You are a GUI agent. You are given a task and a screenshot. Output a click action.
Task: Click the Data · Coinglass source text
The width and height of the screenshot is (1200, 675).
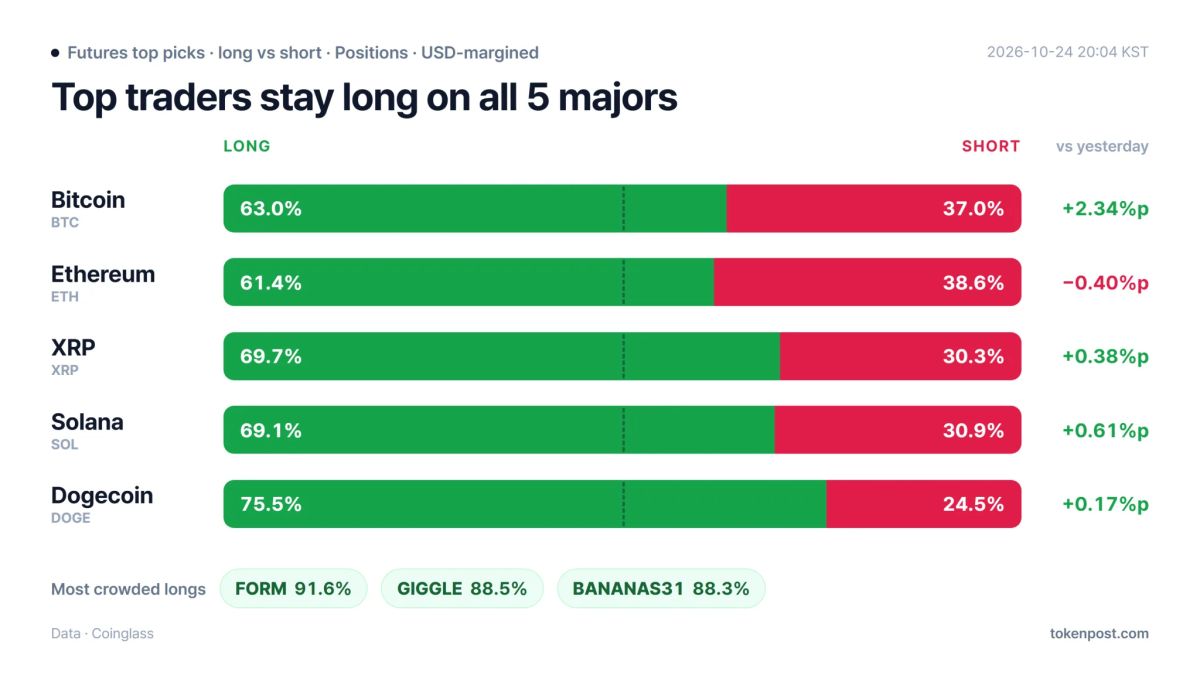[102, 633]
